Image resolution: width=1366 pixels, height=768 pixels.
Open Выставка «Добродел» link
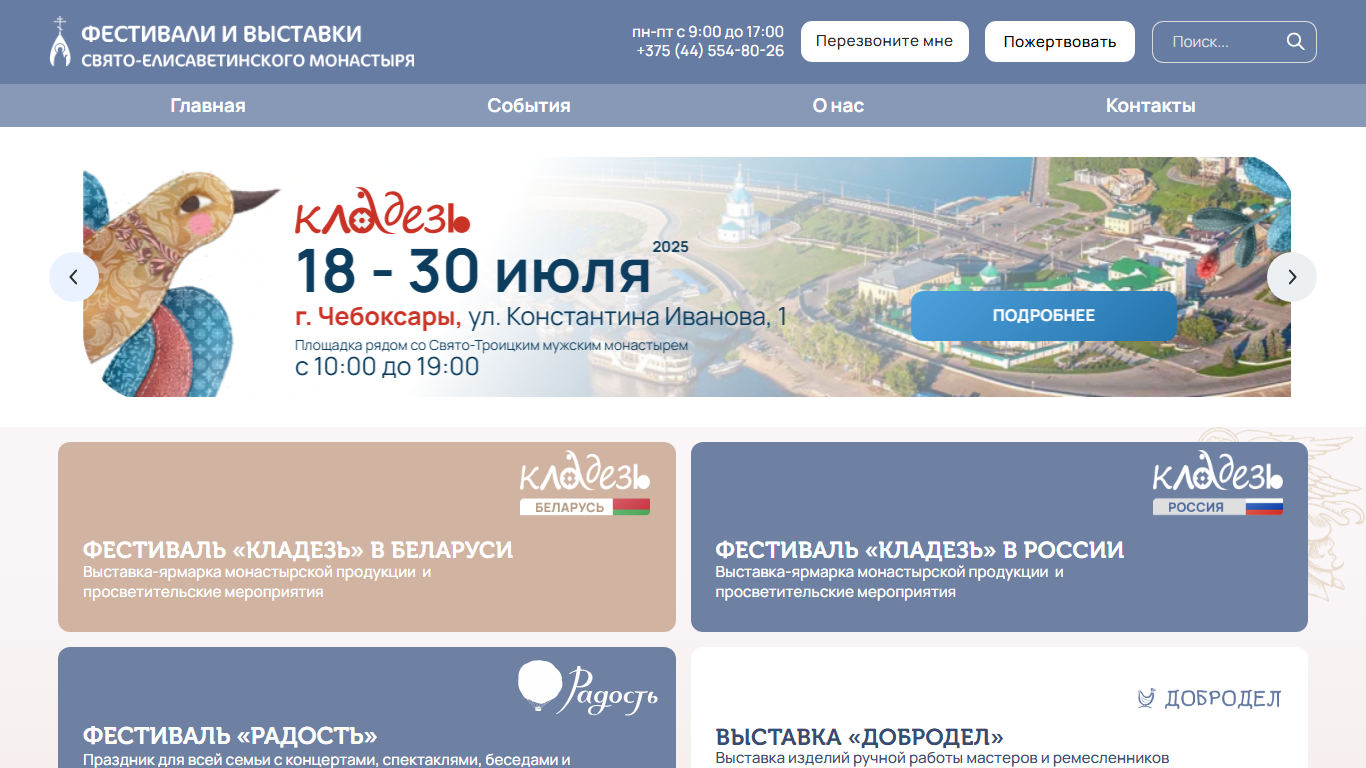860,738
